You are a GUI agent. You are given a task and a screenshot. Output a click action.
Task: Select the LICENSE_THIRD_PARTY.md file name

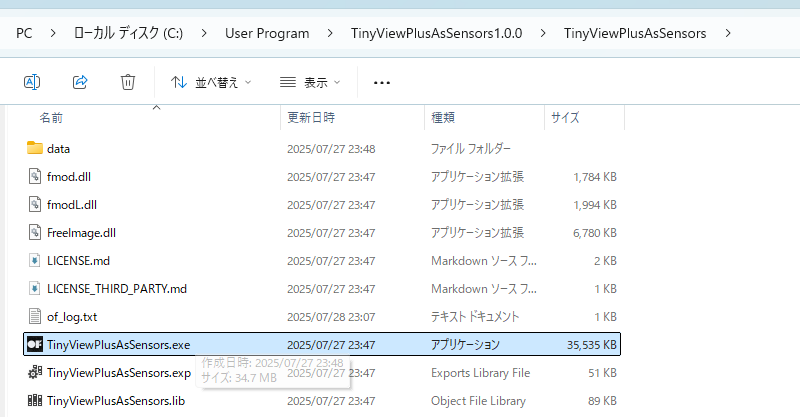click(x=117, y=289)
